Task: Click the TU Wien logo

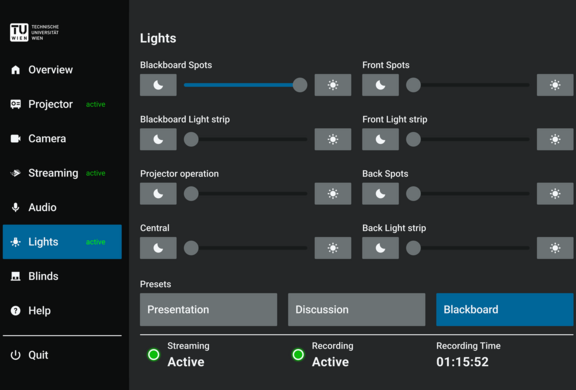Action: pyautogui.click(x=34, y=32)
